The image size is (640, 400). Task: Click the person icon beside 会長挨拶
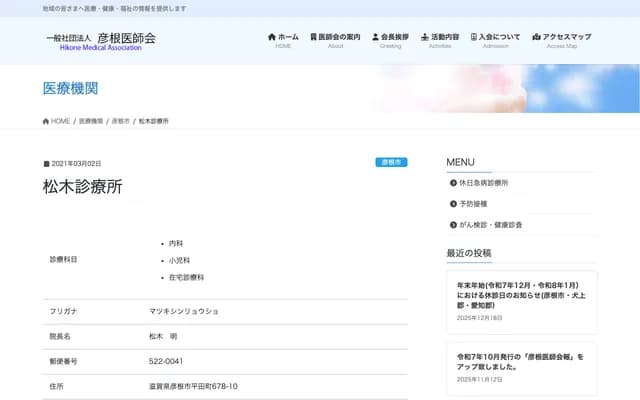[x=375, y=37]
